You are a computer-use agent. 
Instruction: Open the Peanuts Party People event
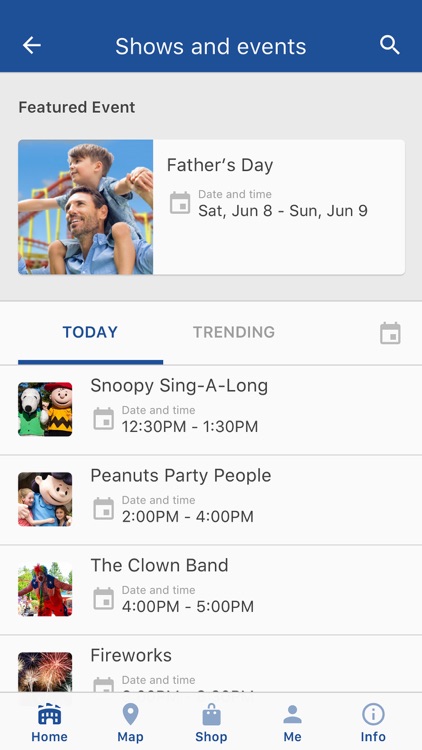211,500
